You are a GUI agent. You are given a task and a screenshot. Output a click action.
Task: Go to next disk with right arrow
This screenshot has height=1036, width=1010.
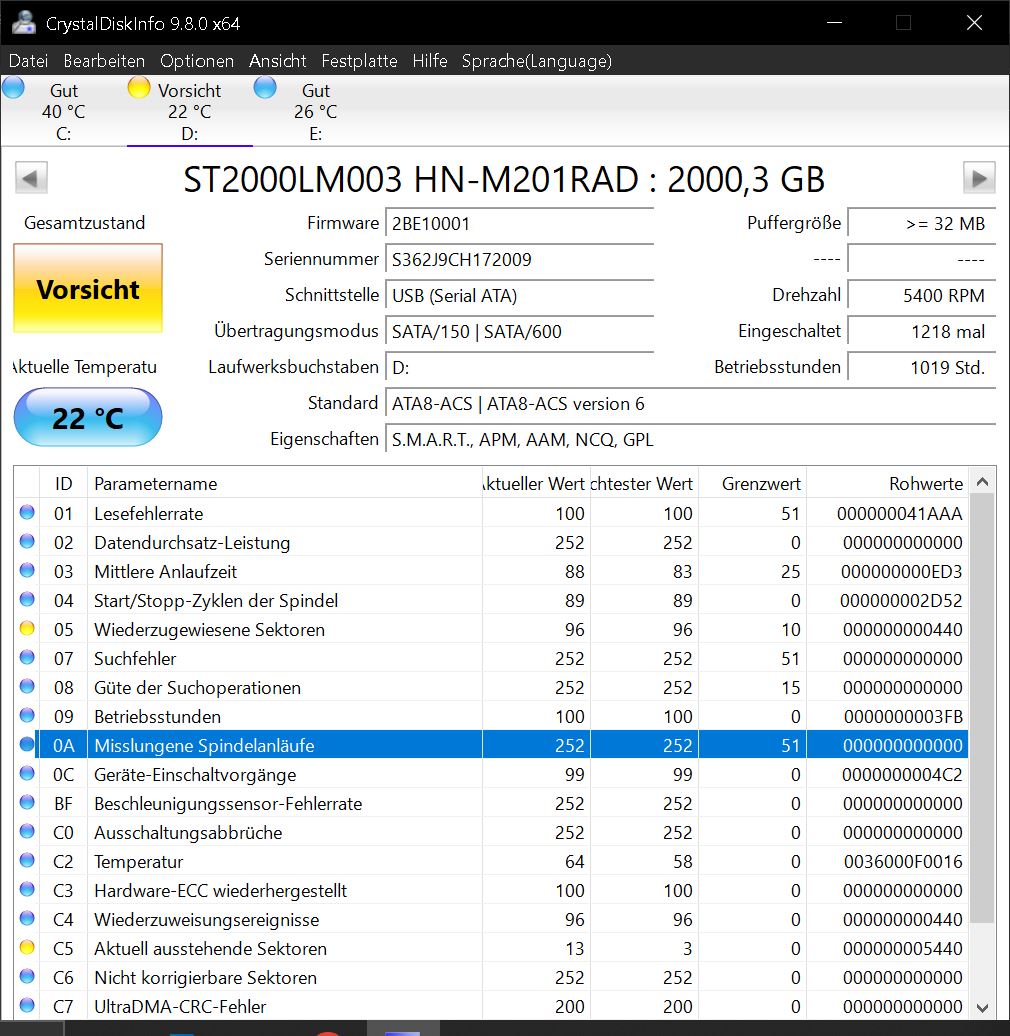[979, 178]
